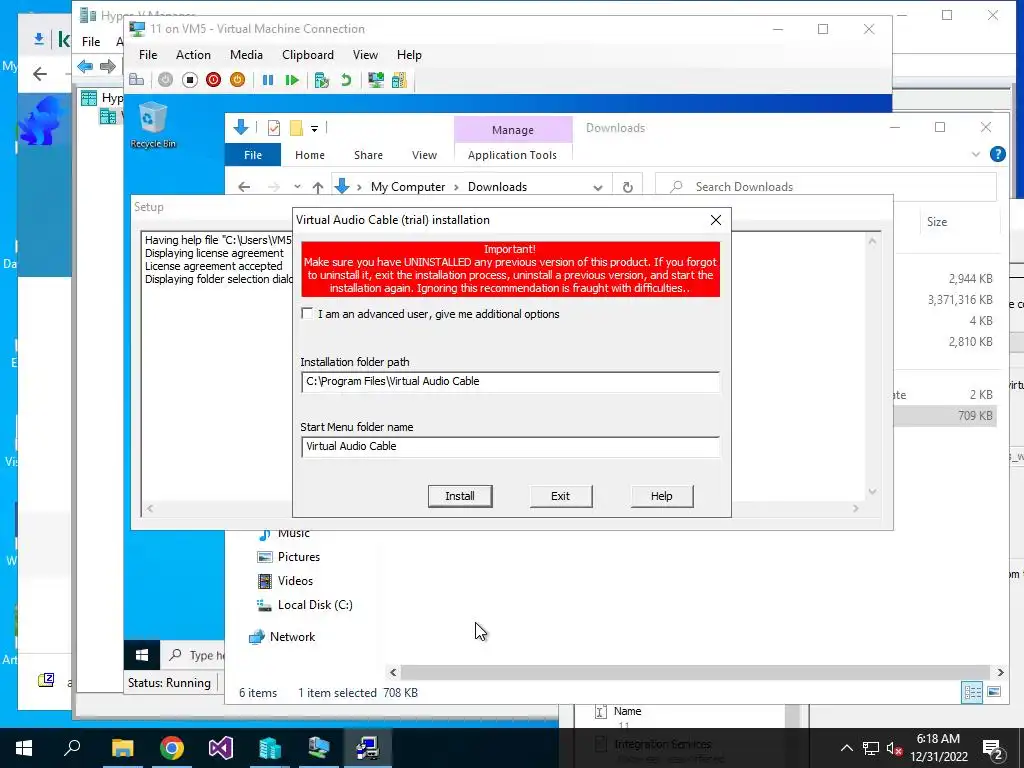Click the Install button
Image resolution: width=1024 pixels, height=768 pixels.
tap(460, 496)
